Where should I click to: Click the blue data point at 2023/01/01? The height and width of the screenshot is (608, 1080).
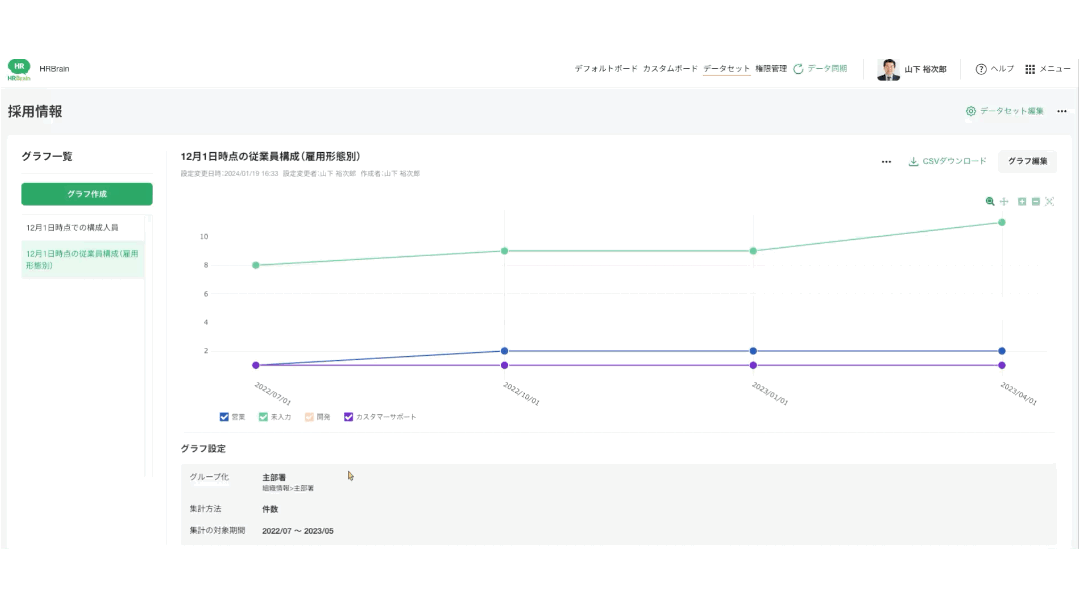[753, 351]
